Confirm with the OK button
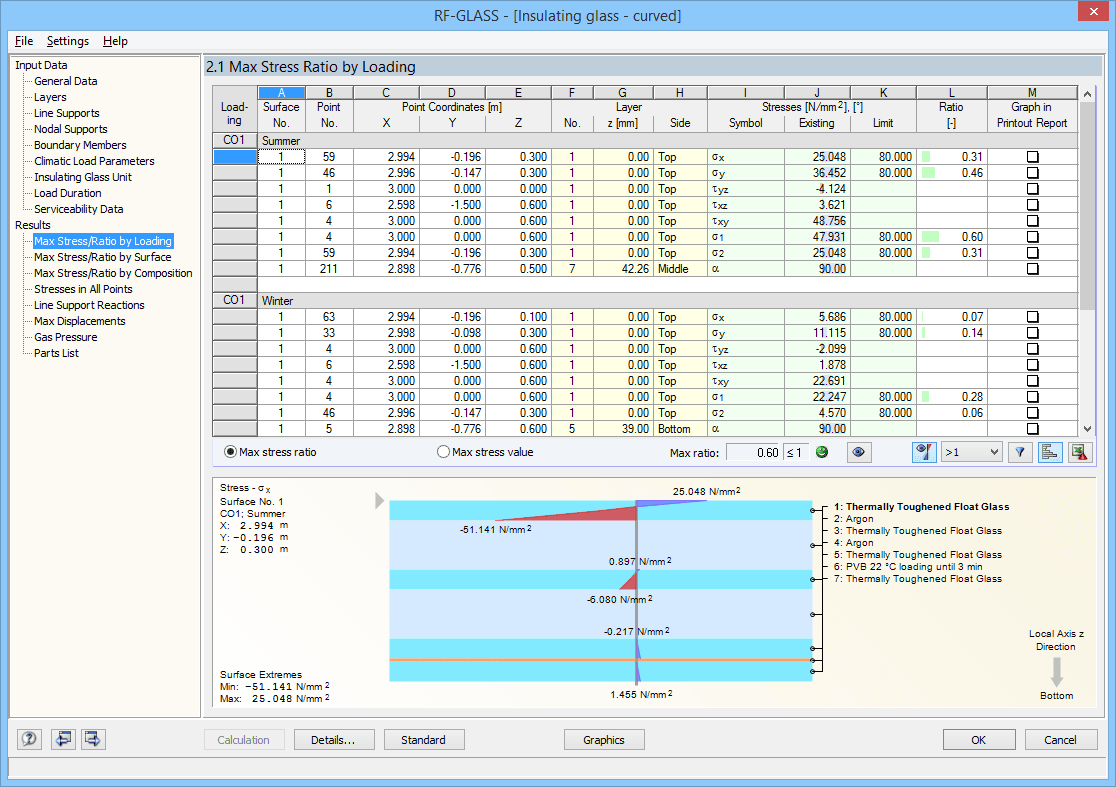The height and width of the screenshot is (787, 1116). click(x=979, y=740)
